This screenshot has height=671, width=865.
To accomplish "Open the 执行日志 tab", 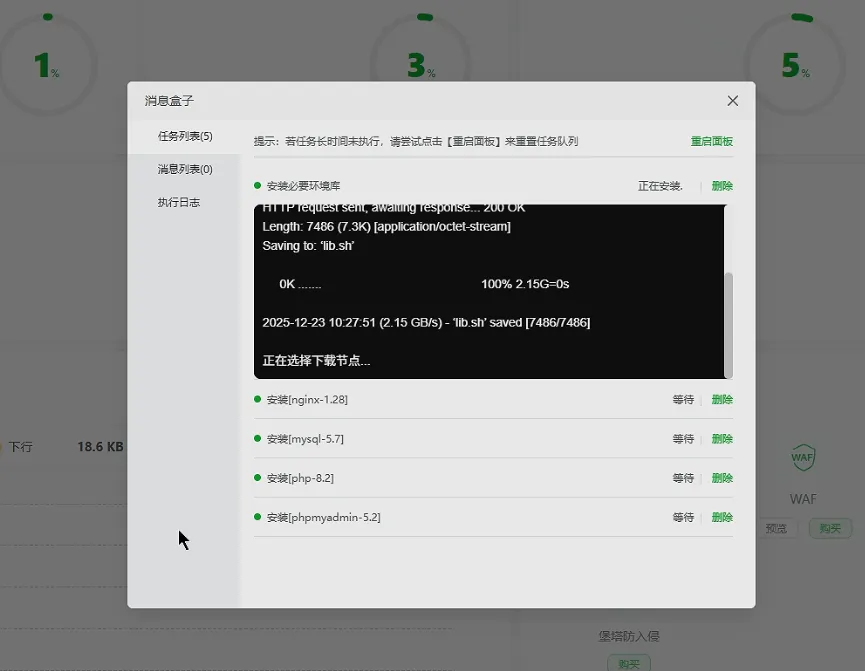I will pyautogui.click(x=178, y=202).
